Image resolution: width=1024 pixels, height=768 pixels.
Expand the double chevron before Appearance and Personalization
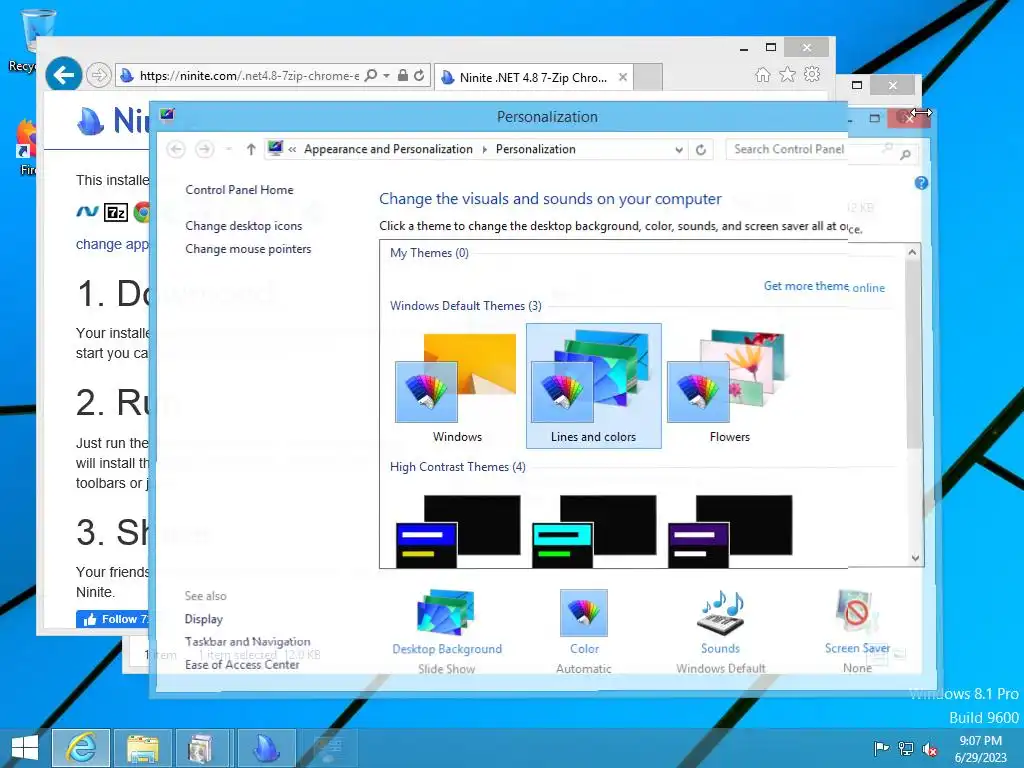292,150
